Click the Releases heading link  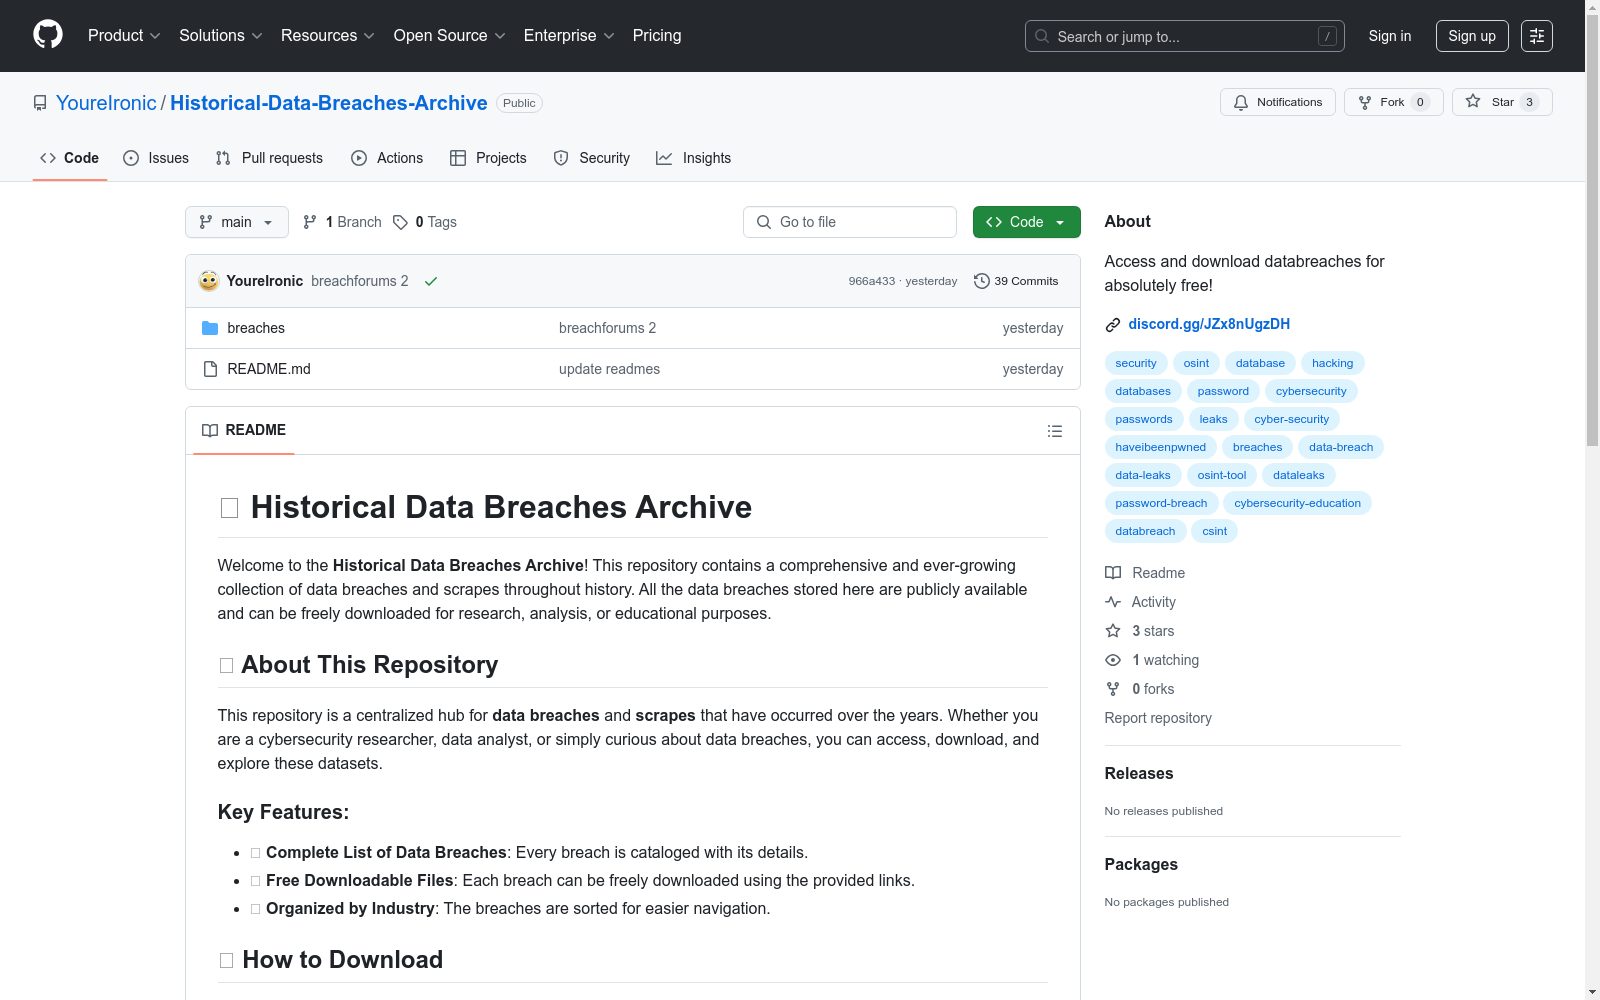(1139, 773)
